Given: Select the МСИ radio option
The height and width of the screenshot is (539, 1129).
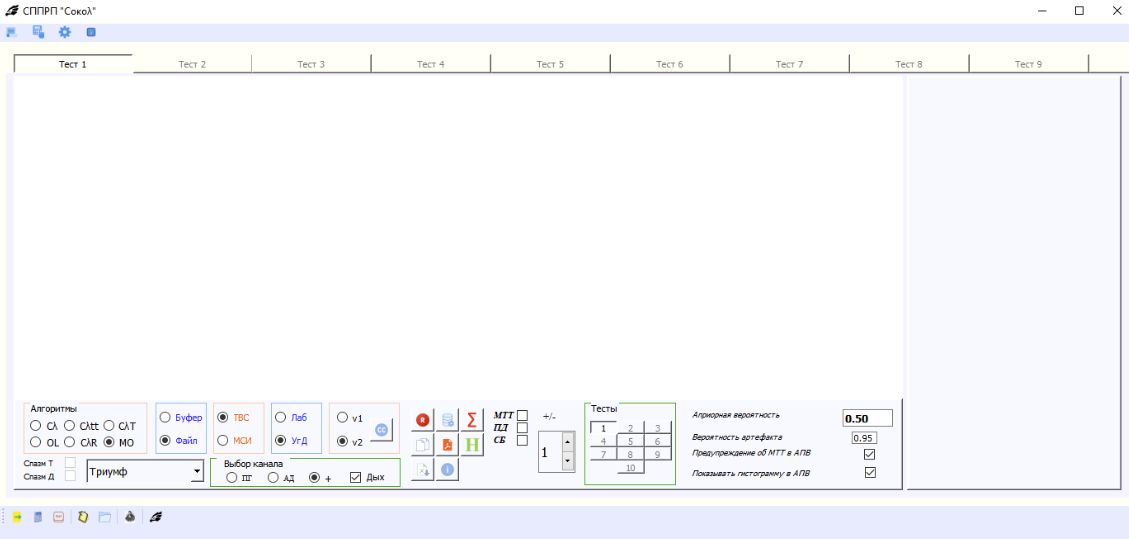Looking at the screenshot, I should point(223,440).
